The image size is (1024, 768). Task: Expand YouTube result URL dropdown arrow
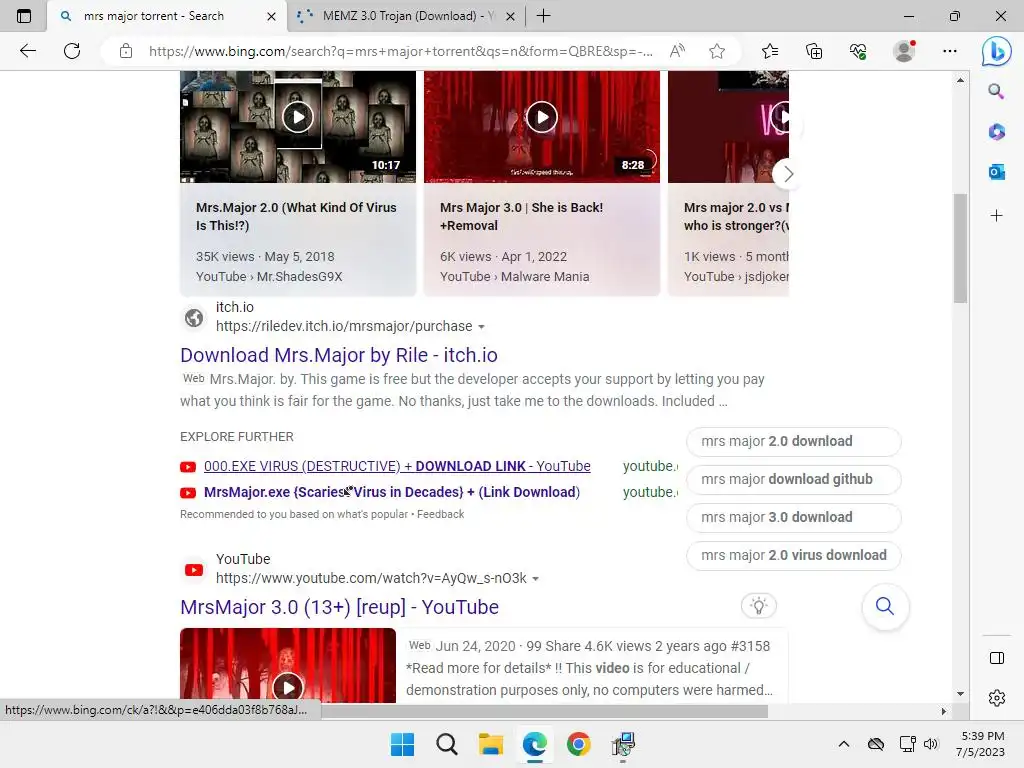click(x=536, y=579)
